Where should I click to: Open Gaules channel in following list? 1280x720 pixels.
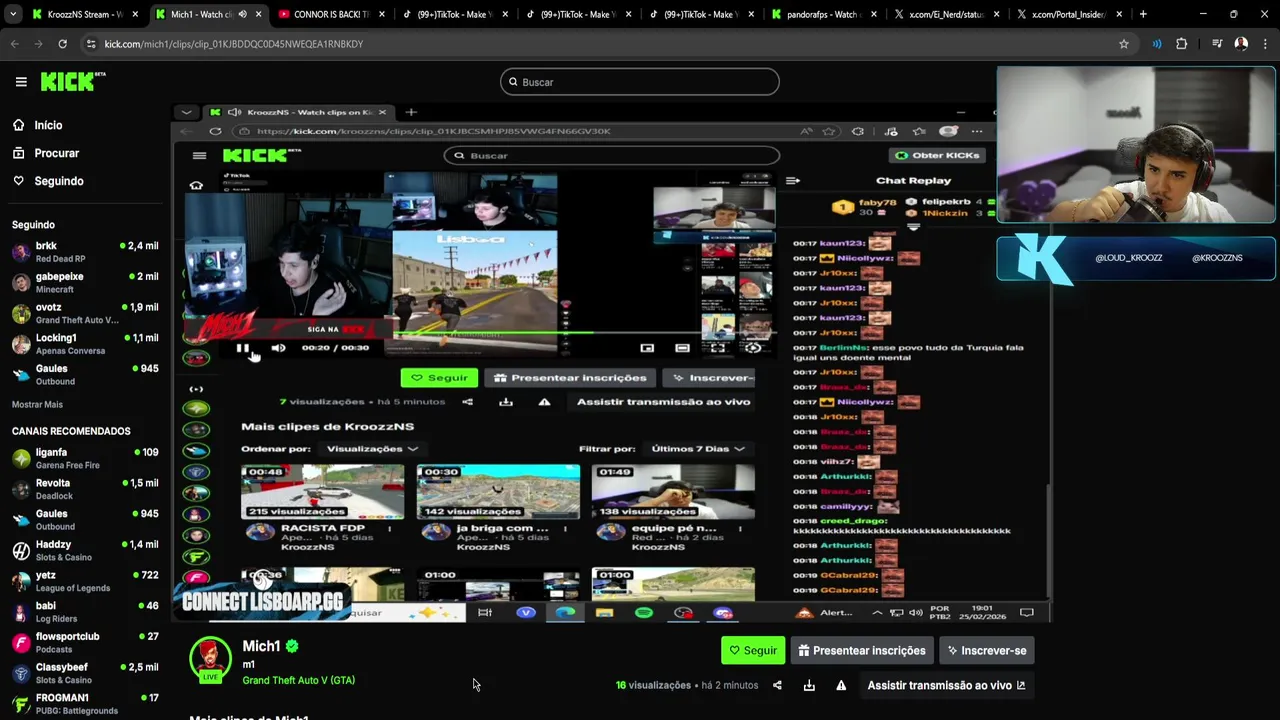pos(85,375)
